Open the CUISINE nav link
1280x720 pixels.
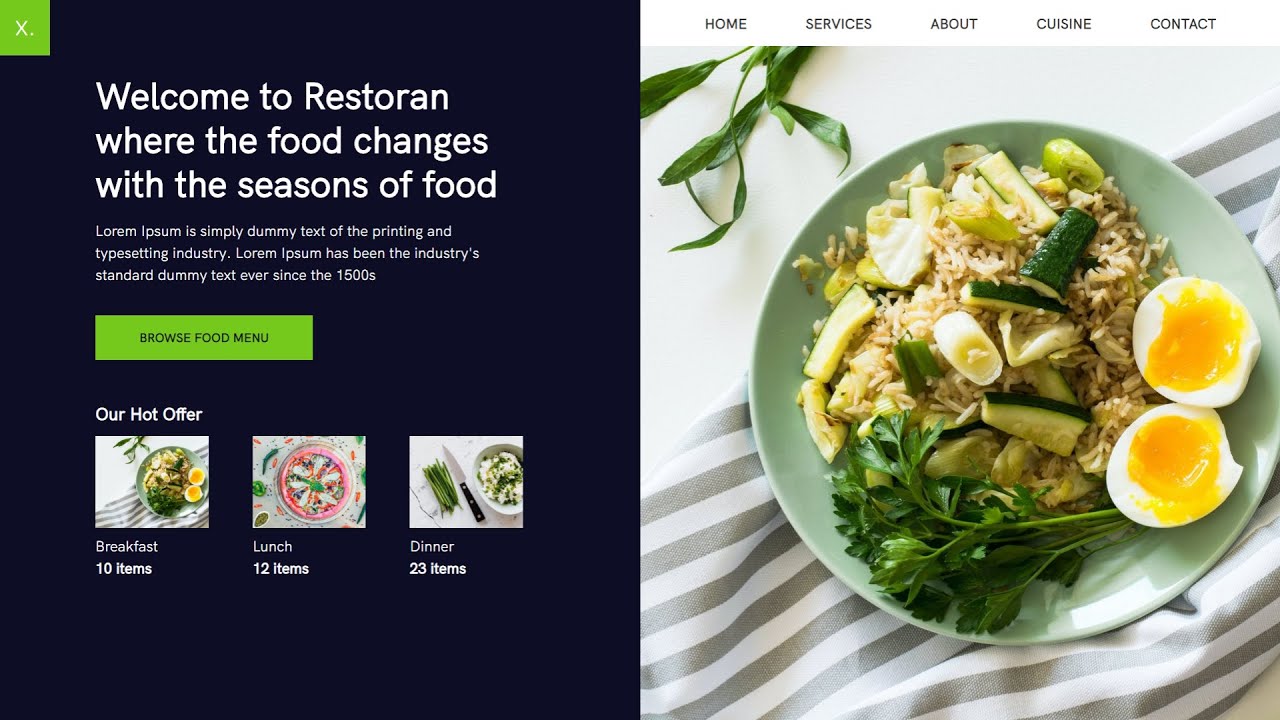tap(1063, 24)
